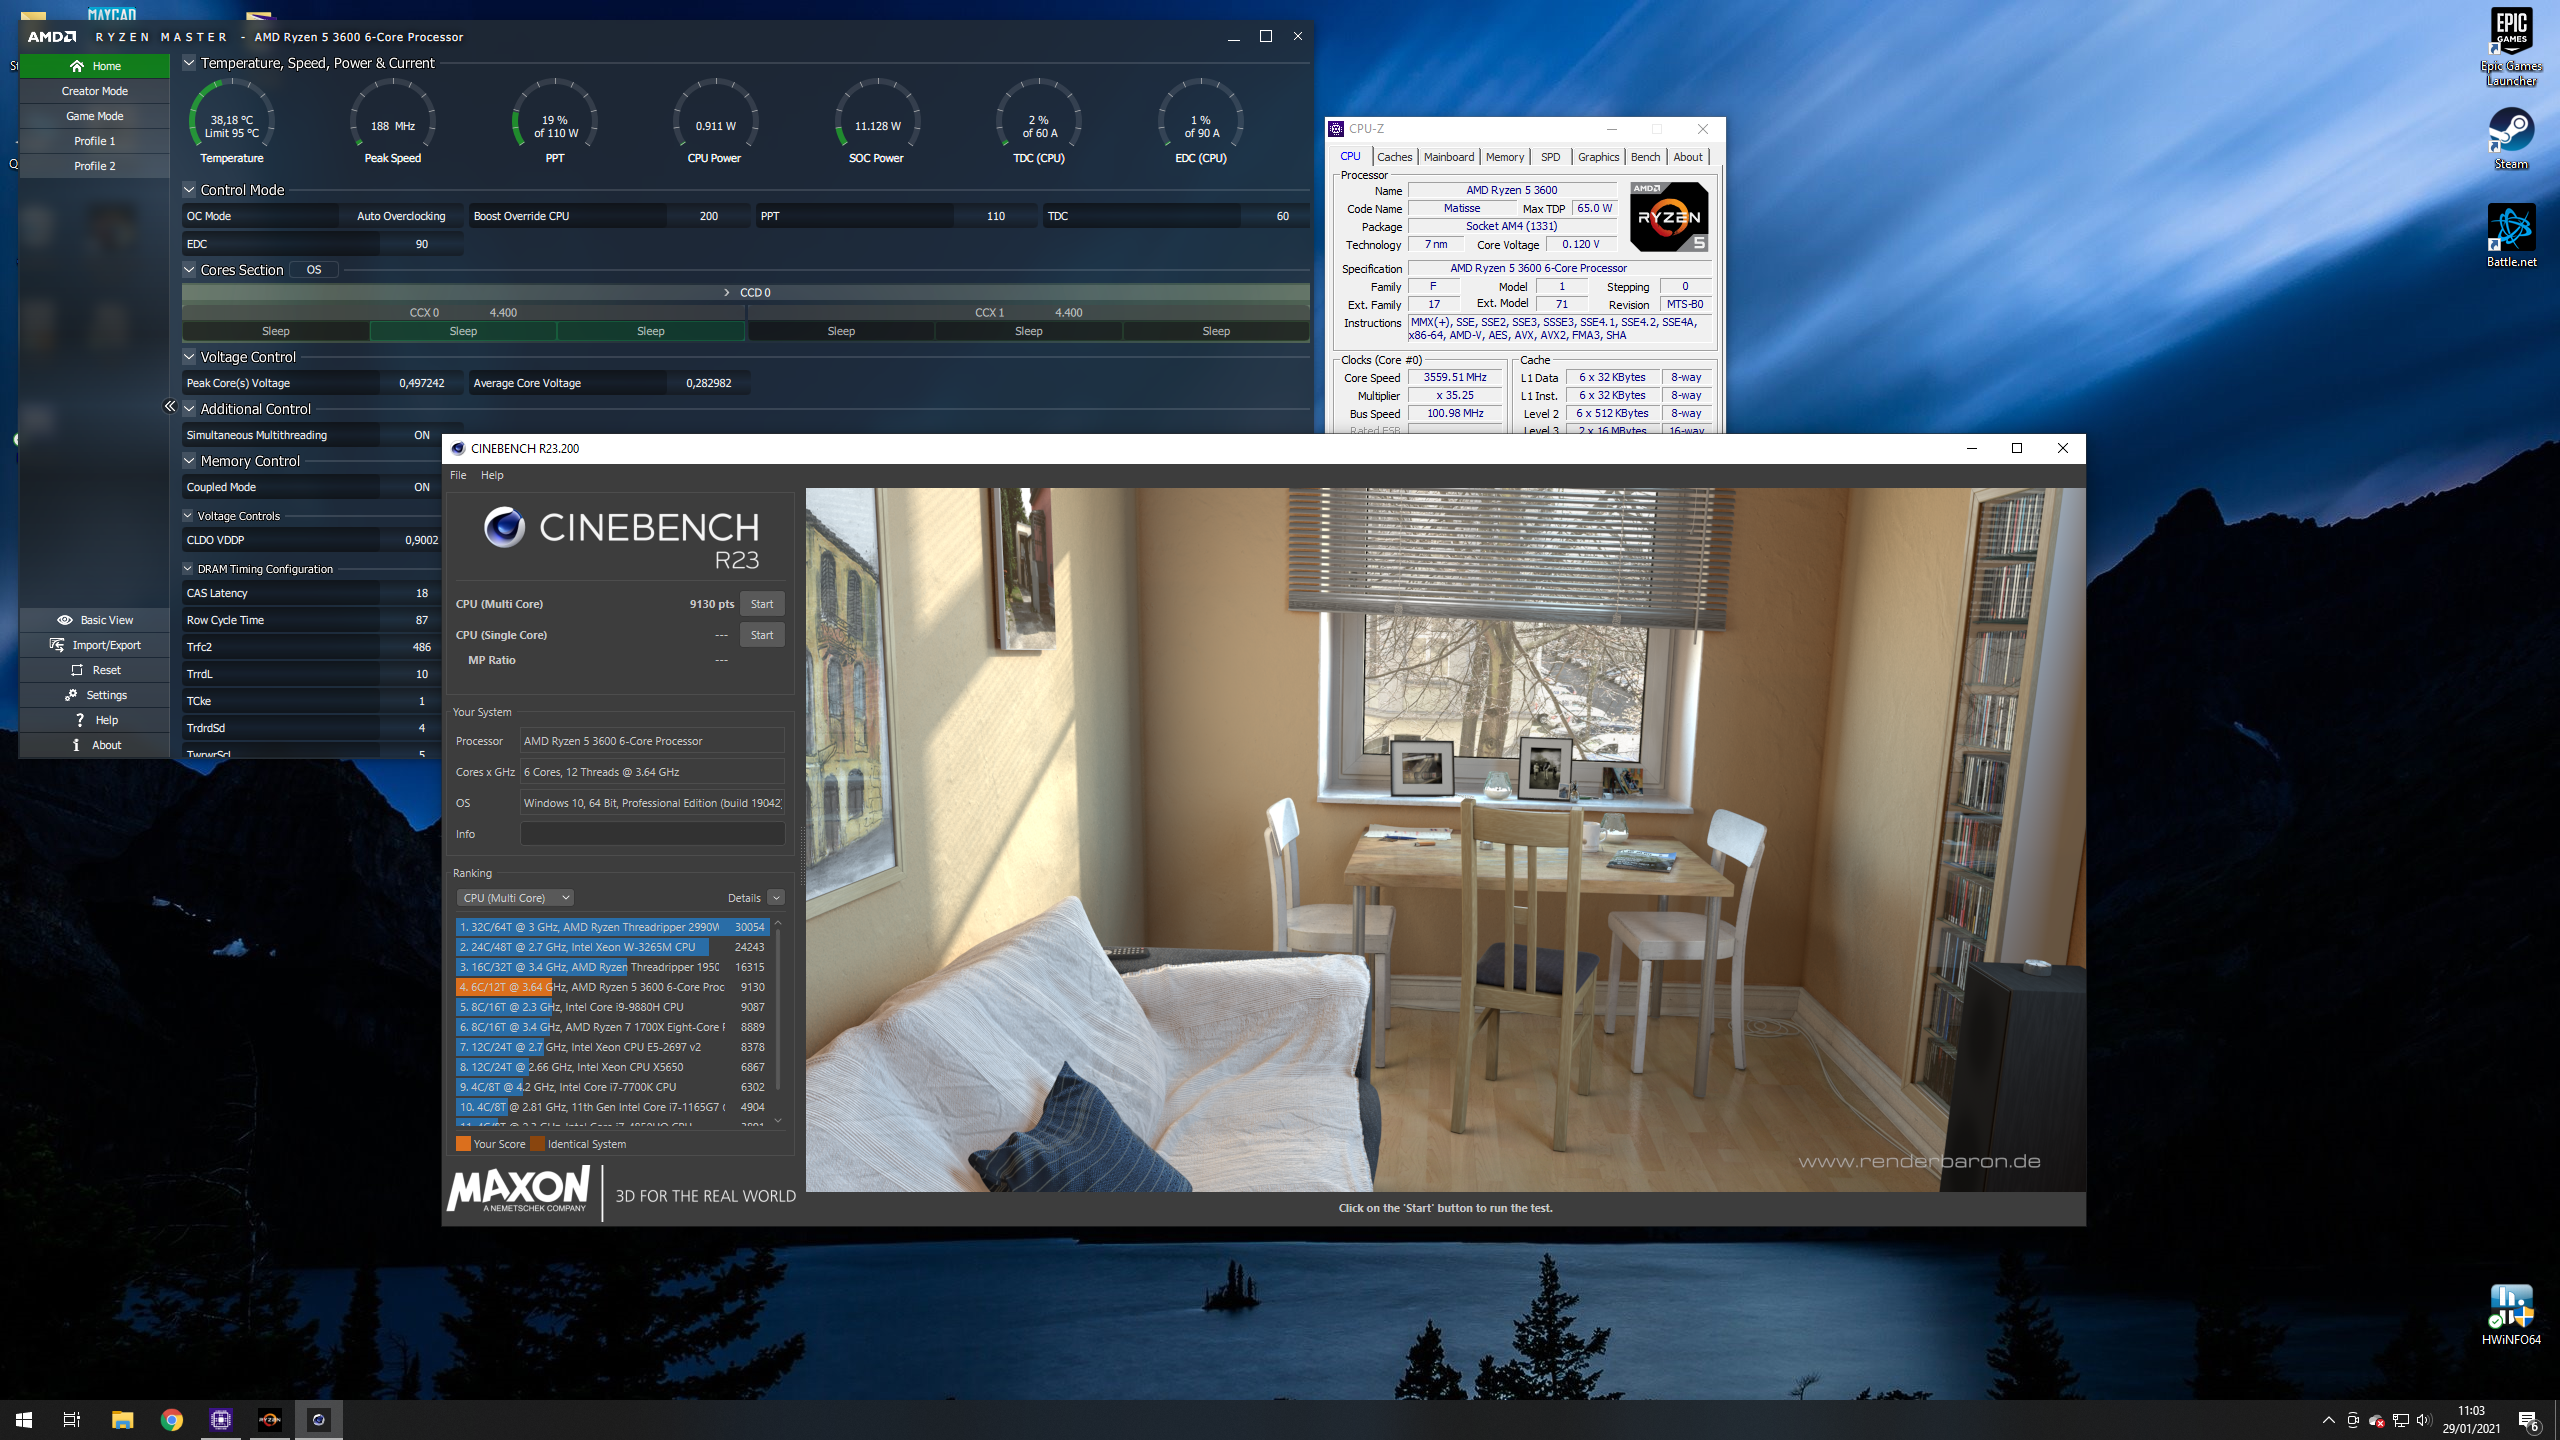The height and width of the screenshot is (1440, 2560).
Task: Toggle the OS button in Cores Section
Action: click(314, 270)
